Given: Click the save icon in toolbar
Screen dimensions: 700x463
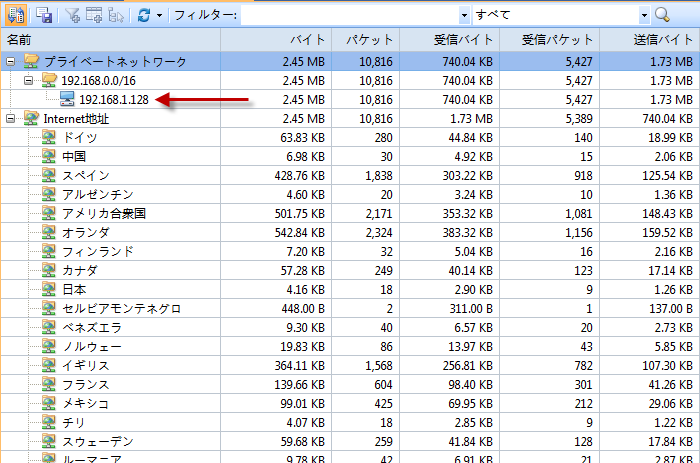Looking at the screenshot, I should (44, 15).
